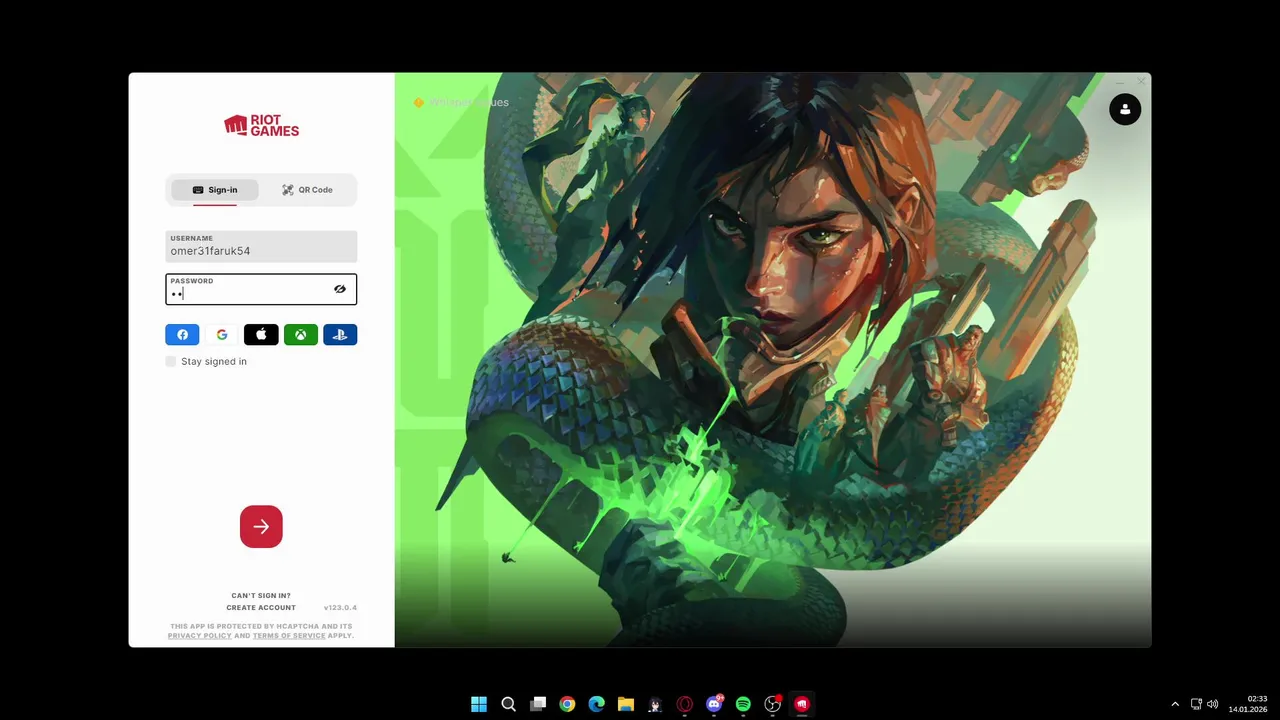Focus the Password input field
This screenshot has width=1280, height=720.
tap(261, 289)
